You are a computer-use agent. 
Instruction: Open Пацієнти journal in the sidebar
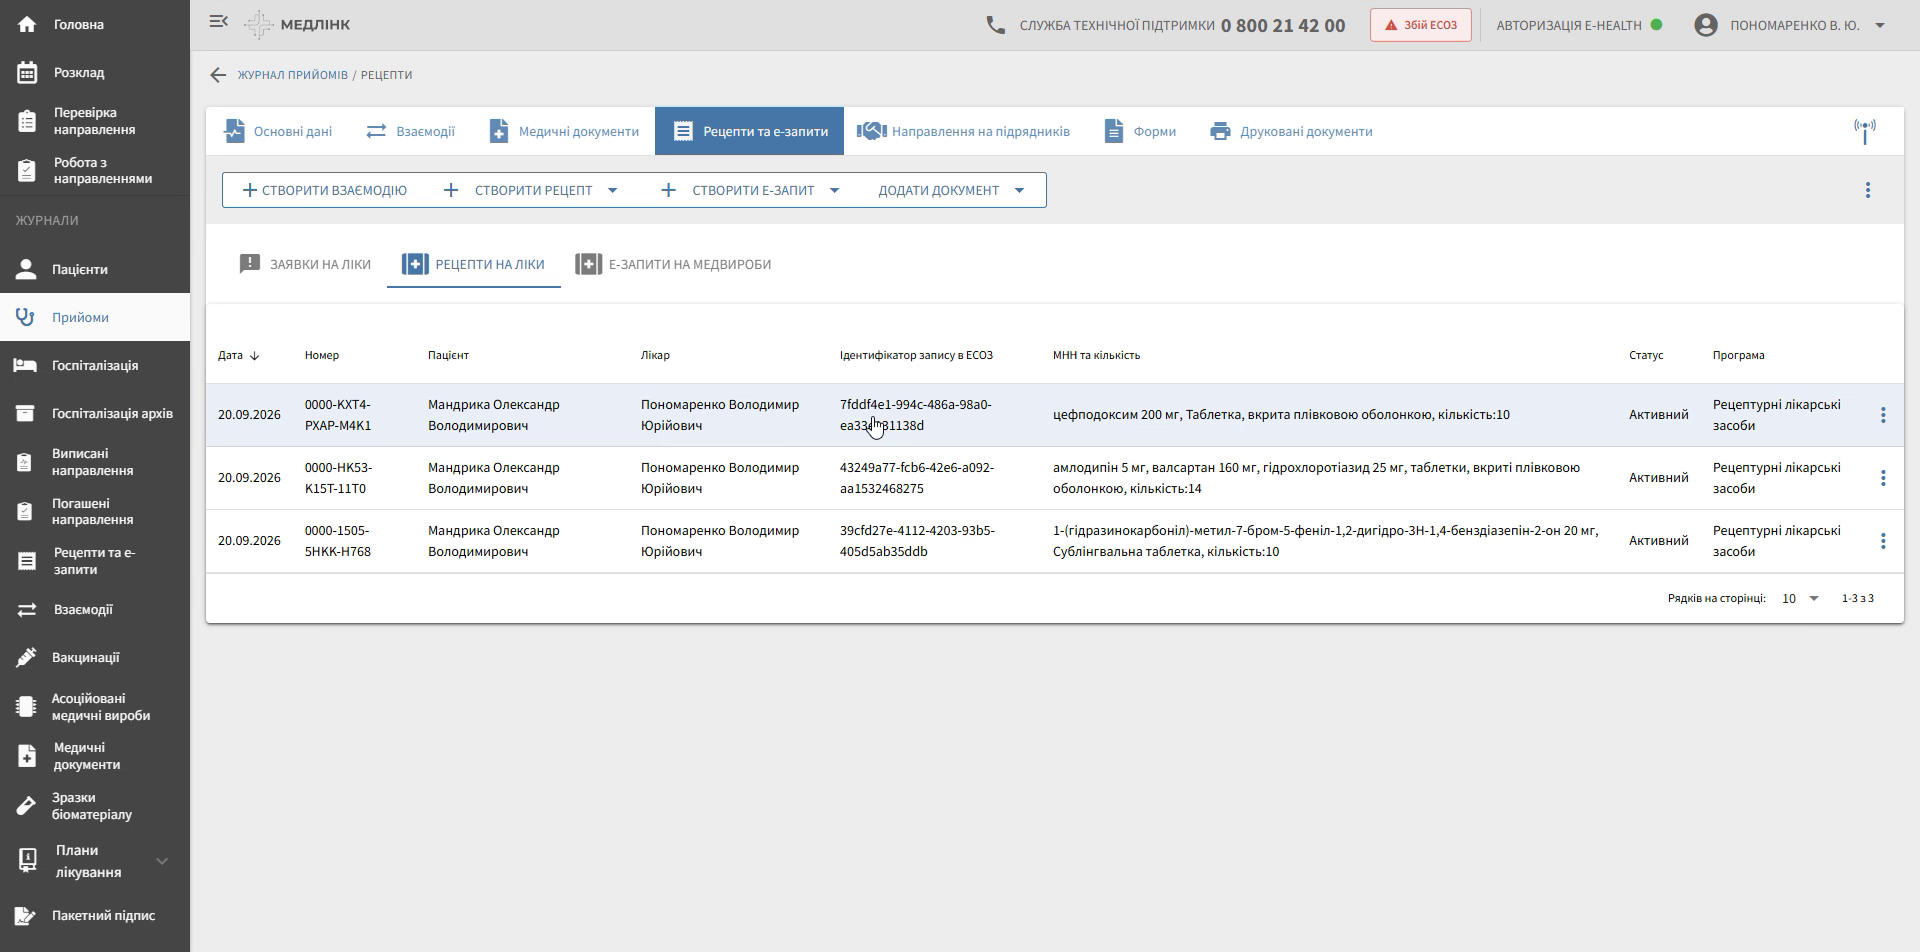point(95,269)
